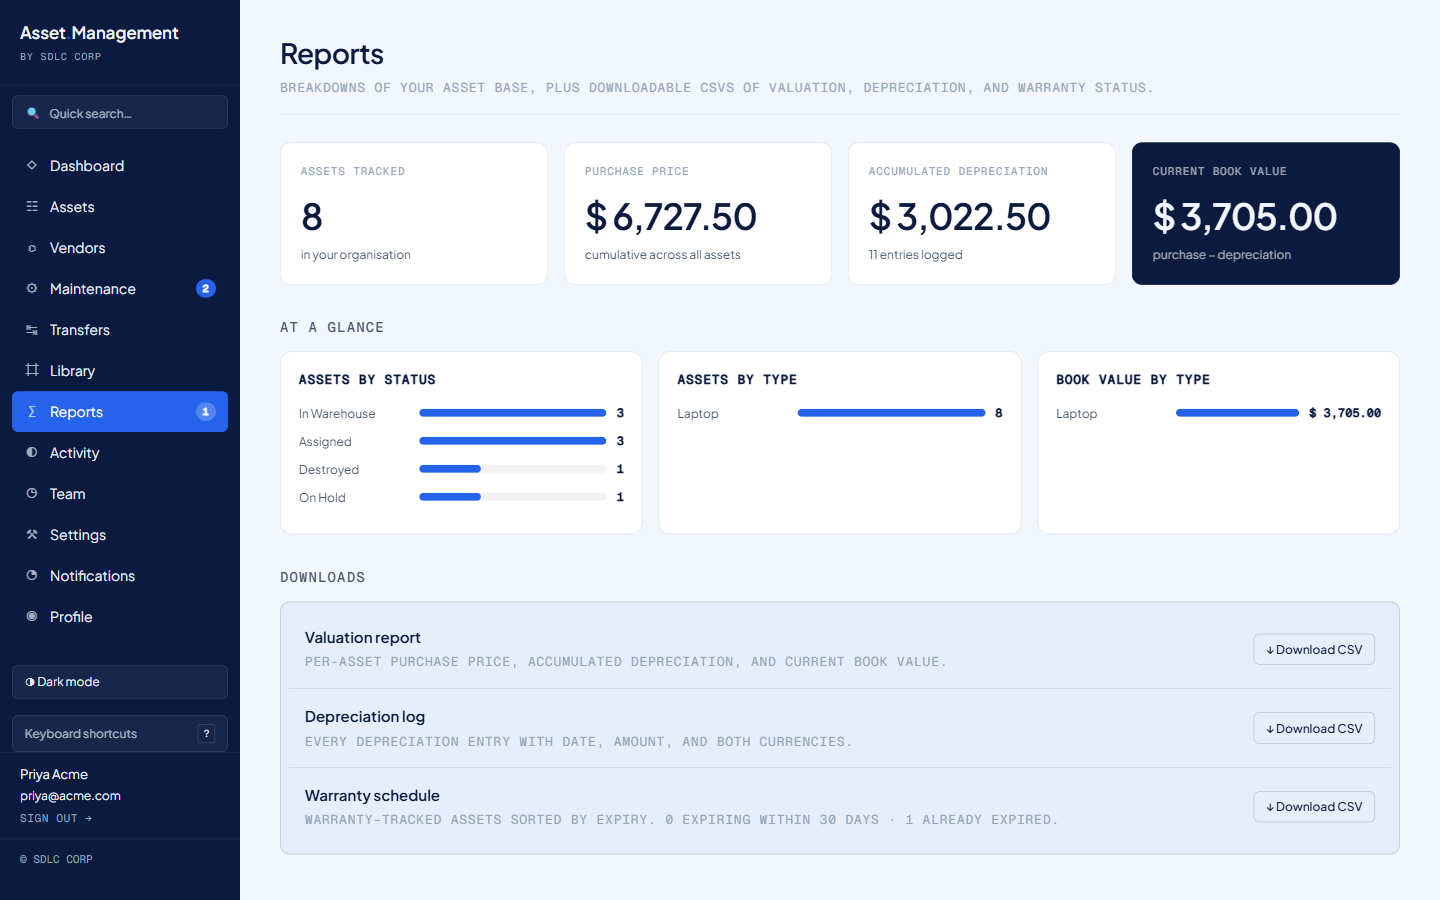Click the Accumulated Depreciation card

pyautogui.click(x=982, y=213)
